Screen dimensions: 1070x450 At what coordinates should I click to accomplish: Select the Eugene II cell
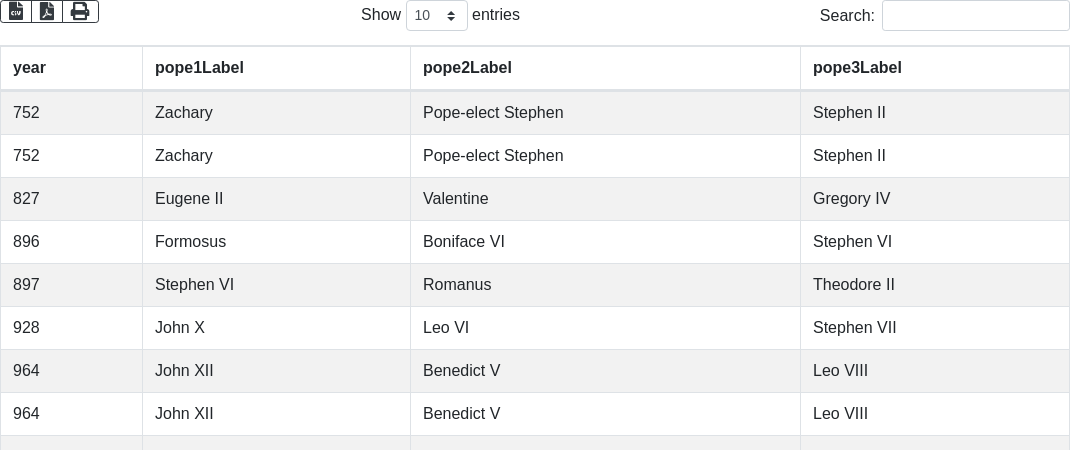(x=276, y=199)
